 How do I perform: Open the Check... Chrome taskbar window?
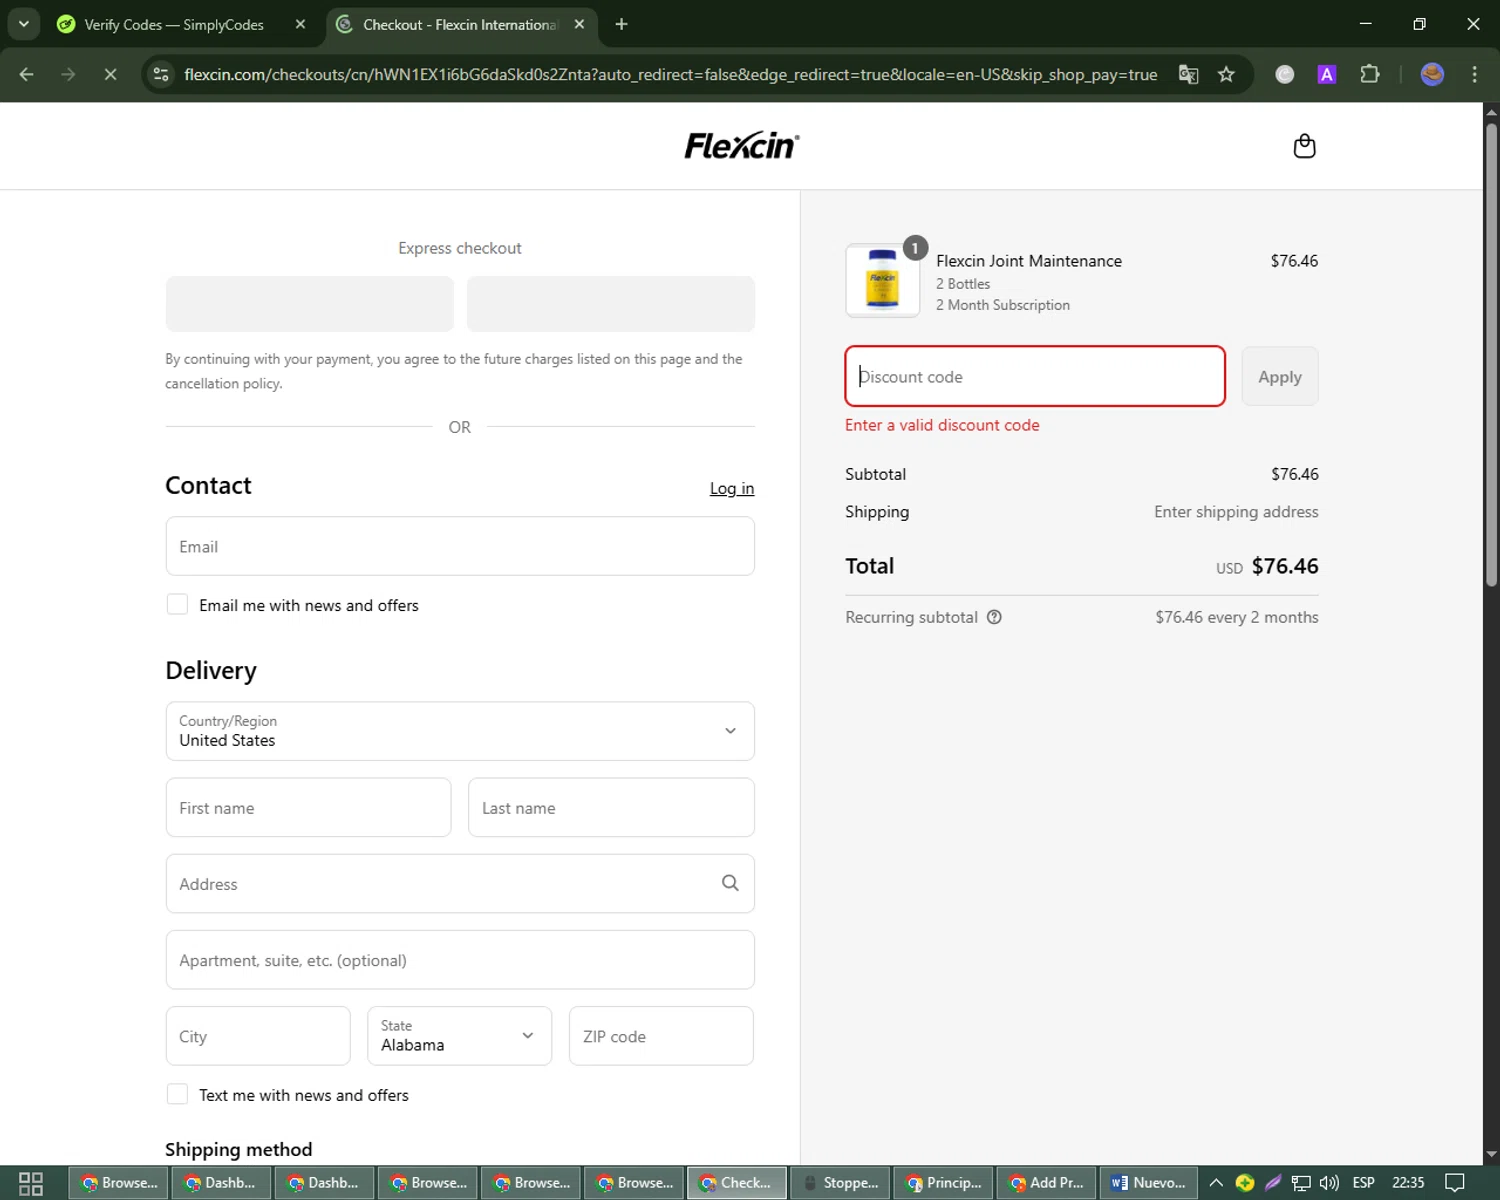pos(736,1183)
